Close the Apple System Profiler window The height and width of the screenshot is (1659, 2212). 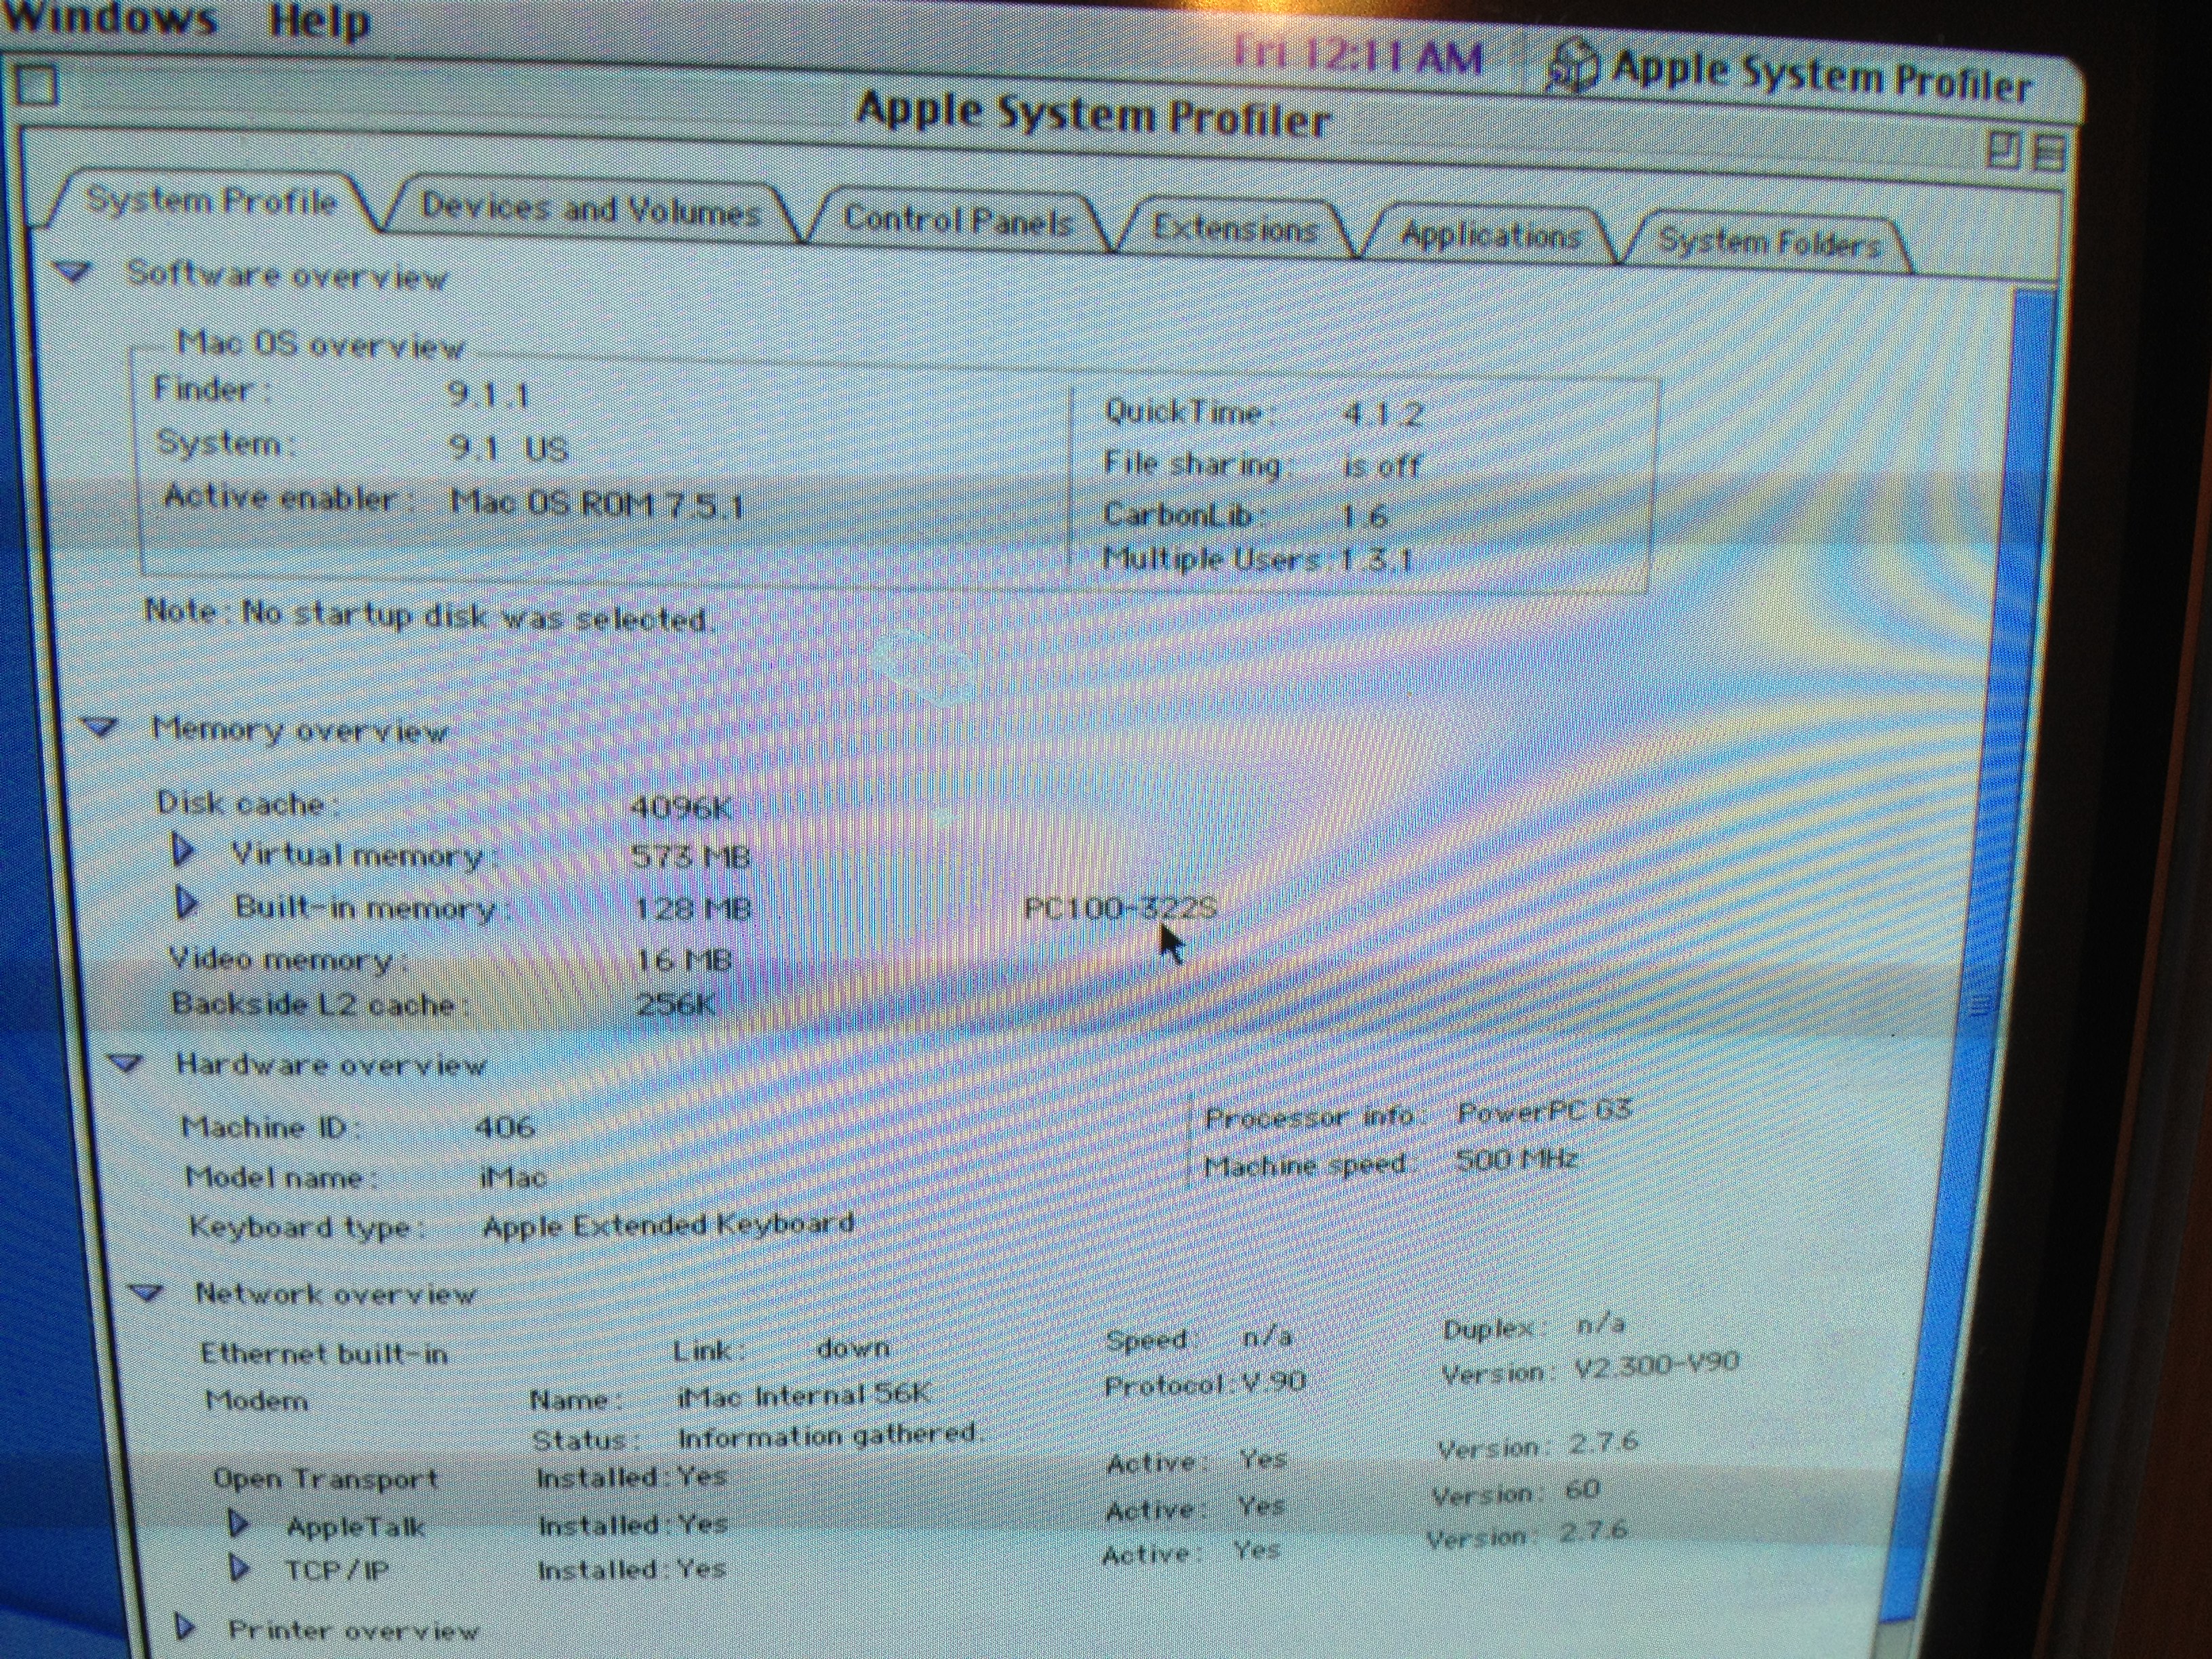(x=37, y=86)
